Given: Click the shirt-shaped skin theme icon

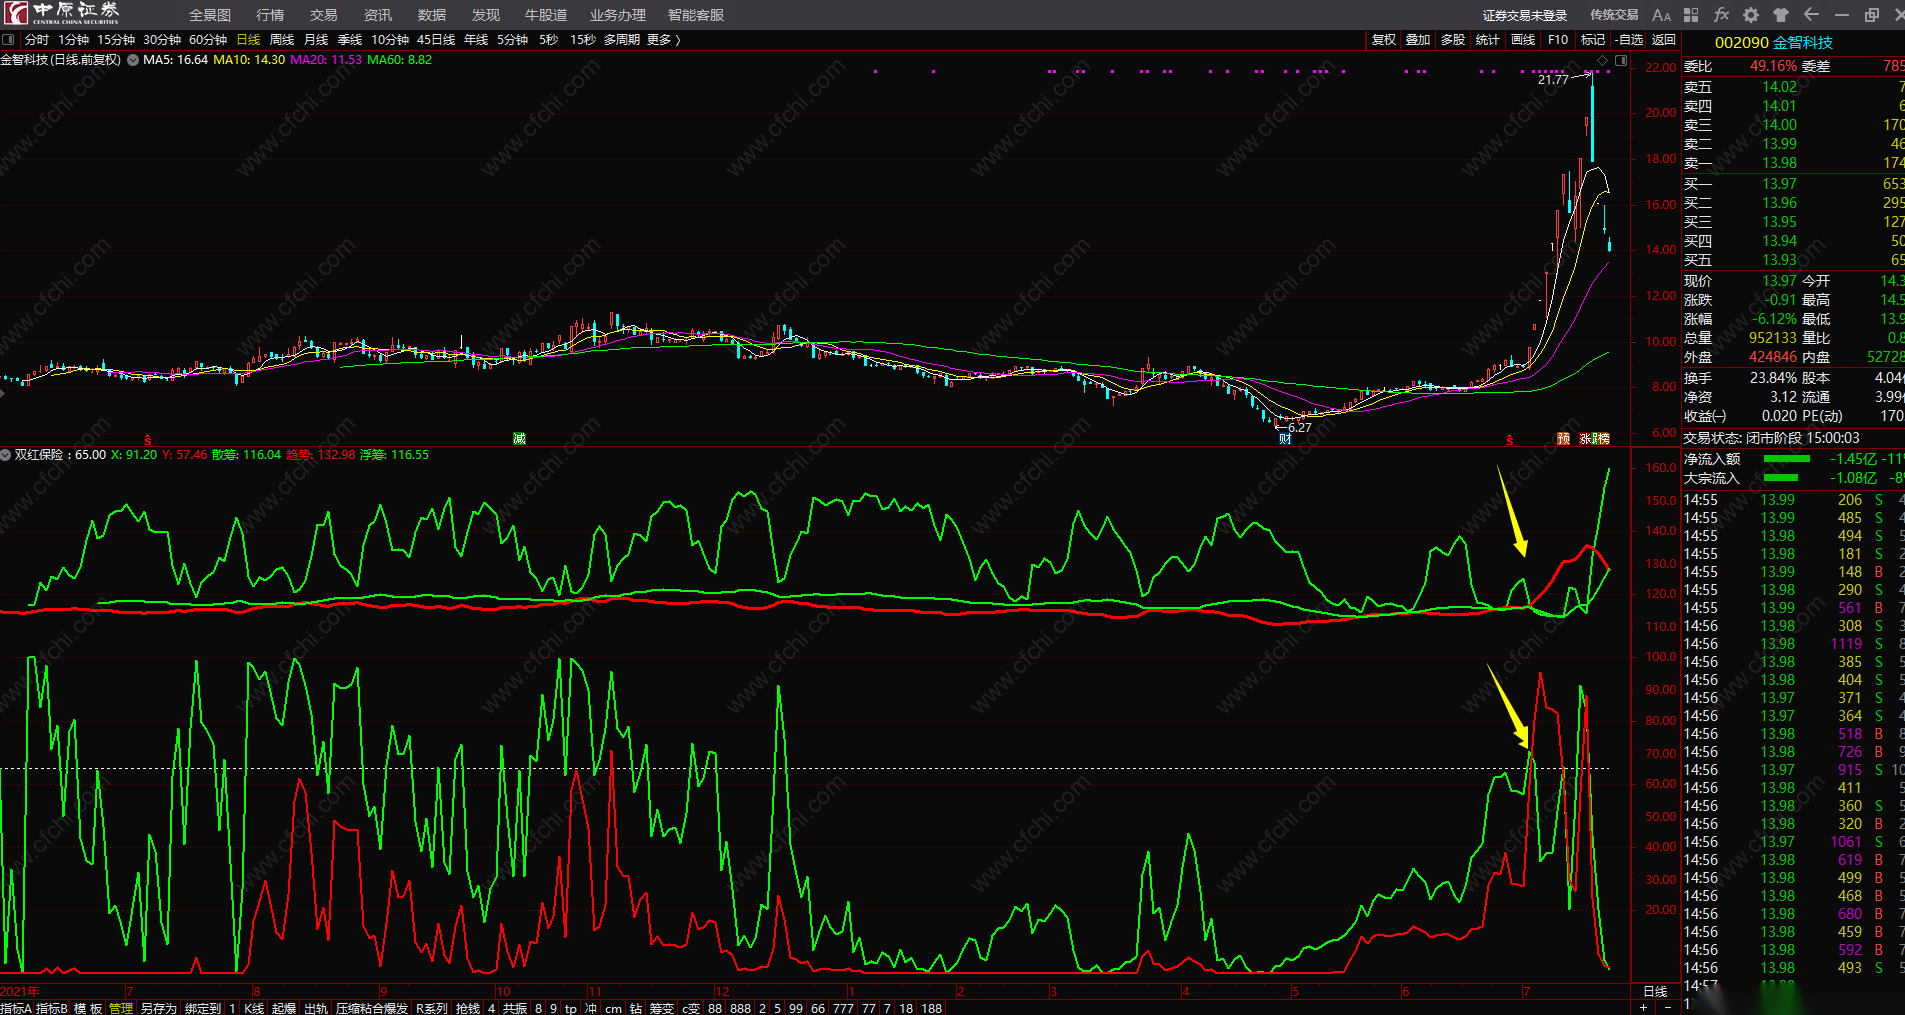Looking at the screenshot, I should tap(1781, 15).
